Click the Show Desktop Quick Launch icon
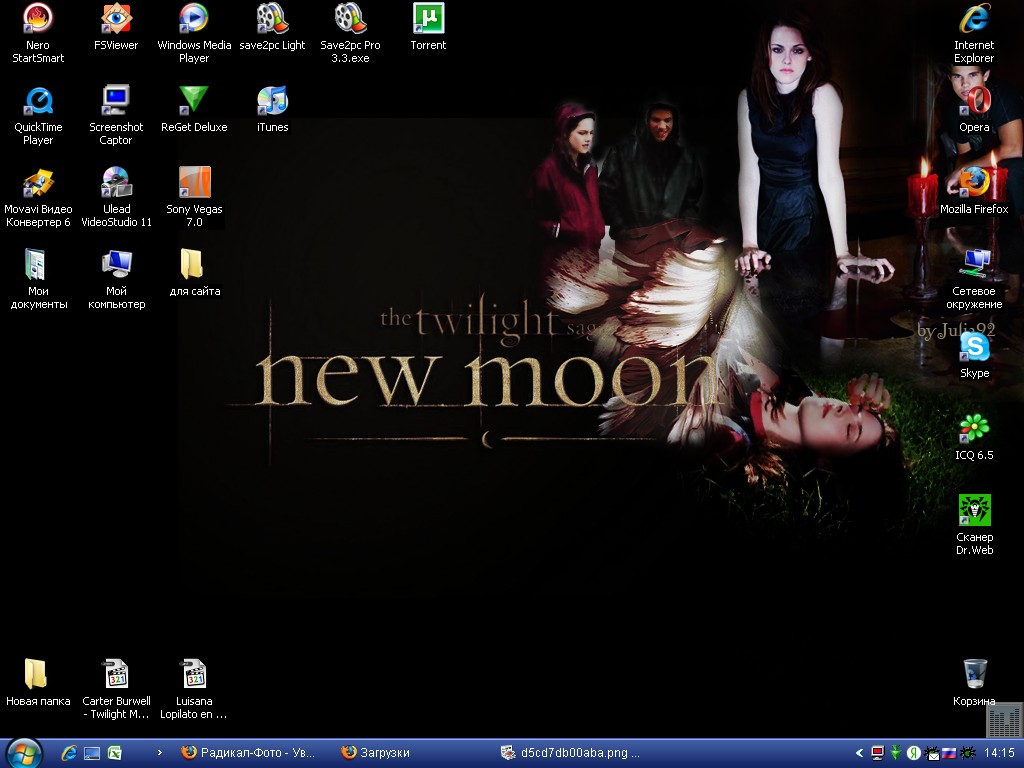The height and width of the screenshot is (768, 1024). pos(91,753)
